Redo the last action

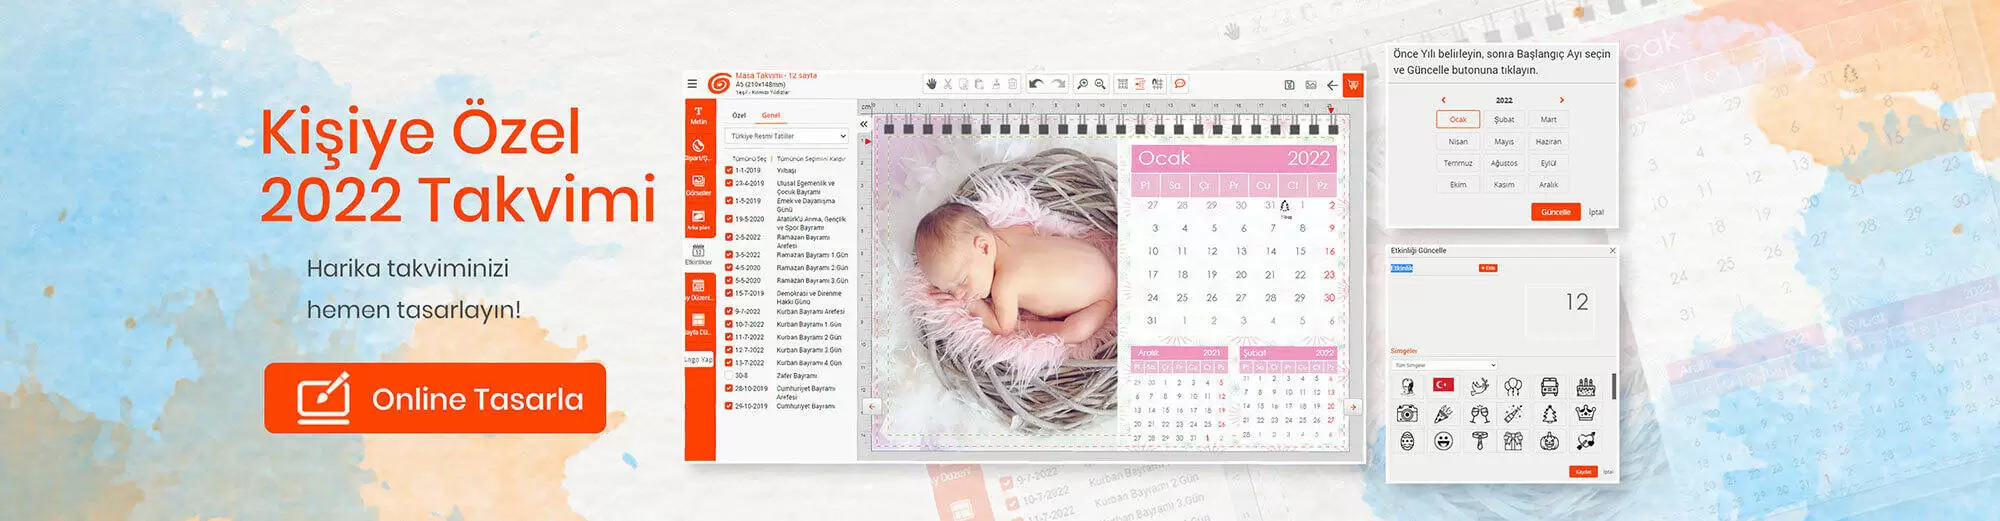pyautogui.click(x=1058, y=84)
